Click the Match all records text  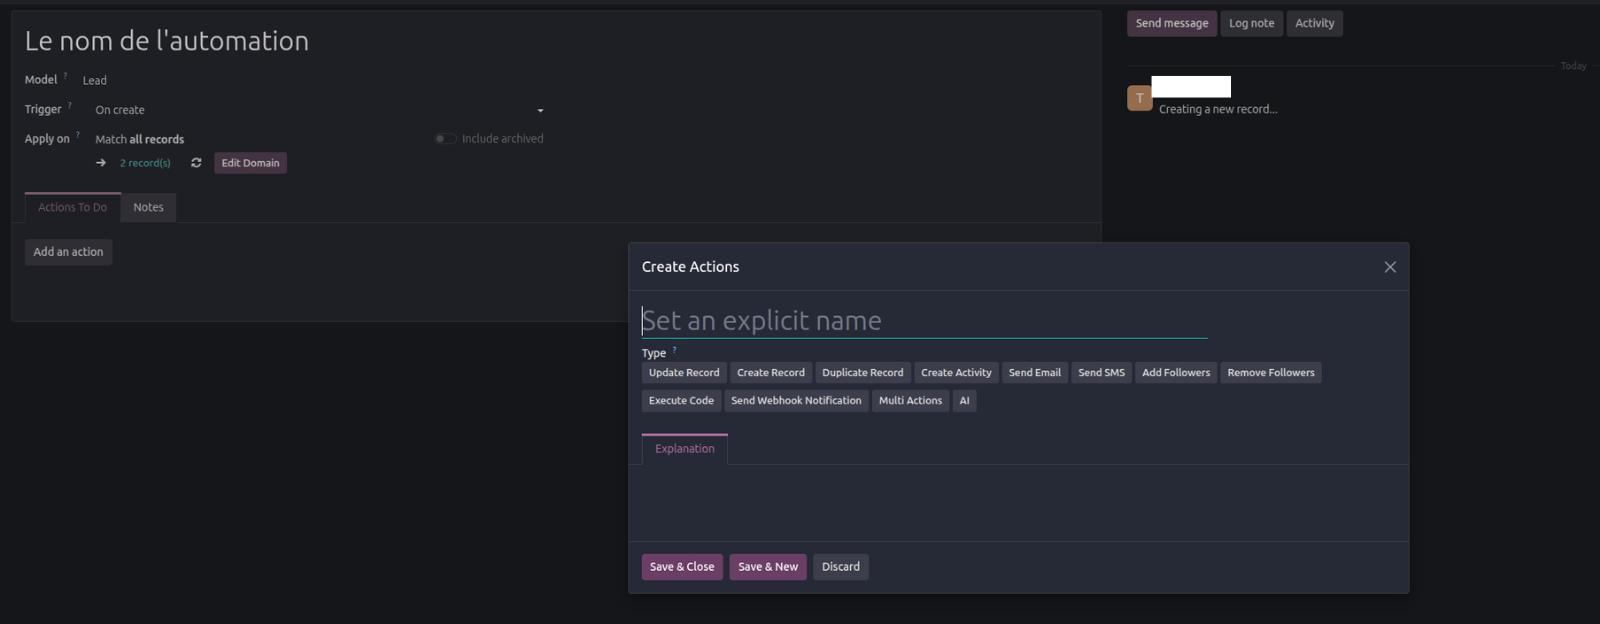pyautogui.click(x=140, y=139)
